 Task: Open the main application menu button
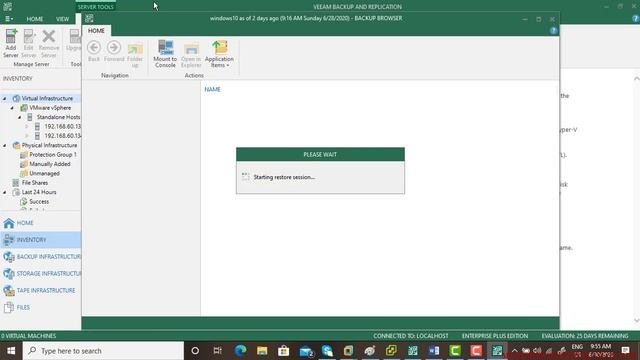[9, 19]
